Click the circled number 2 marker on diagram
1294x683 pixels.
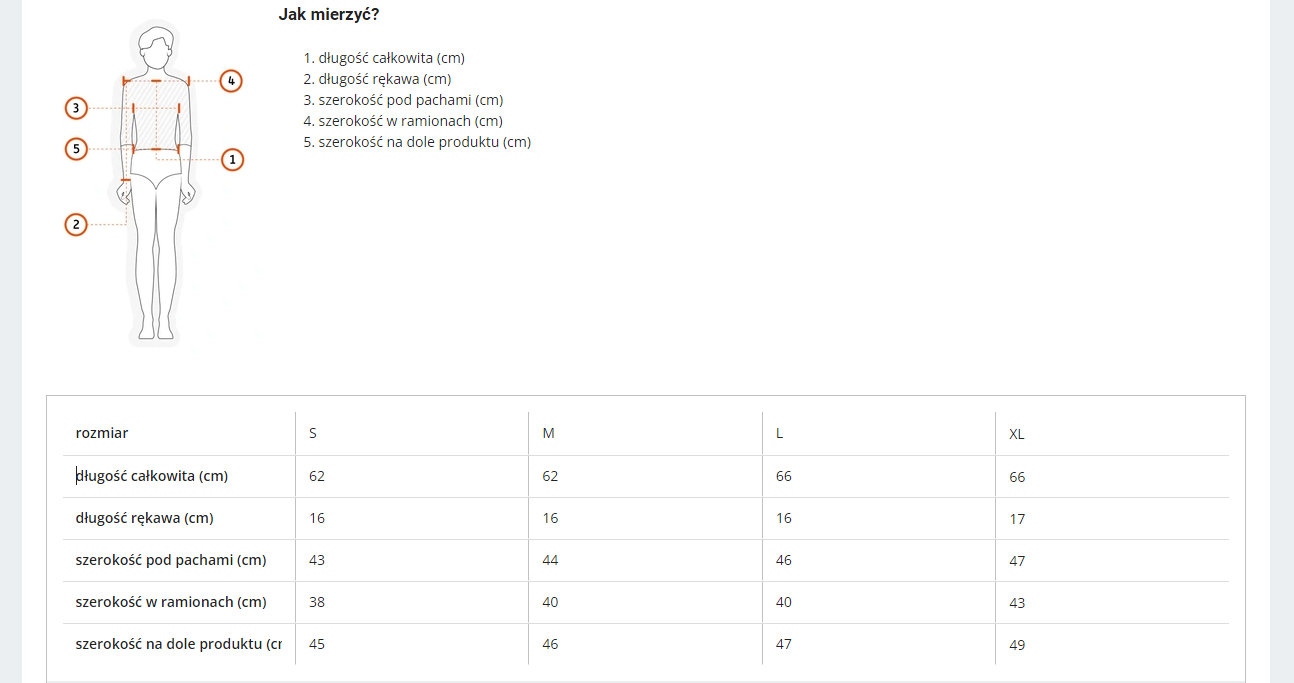click(76, 225)
